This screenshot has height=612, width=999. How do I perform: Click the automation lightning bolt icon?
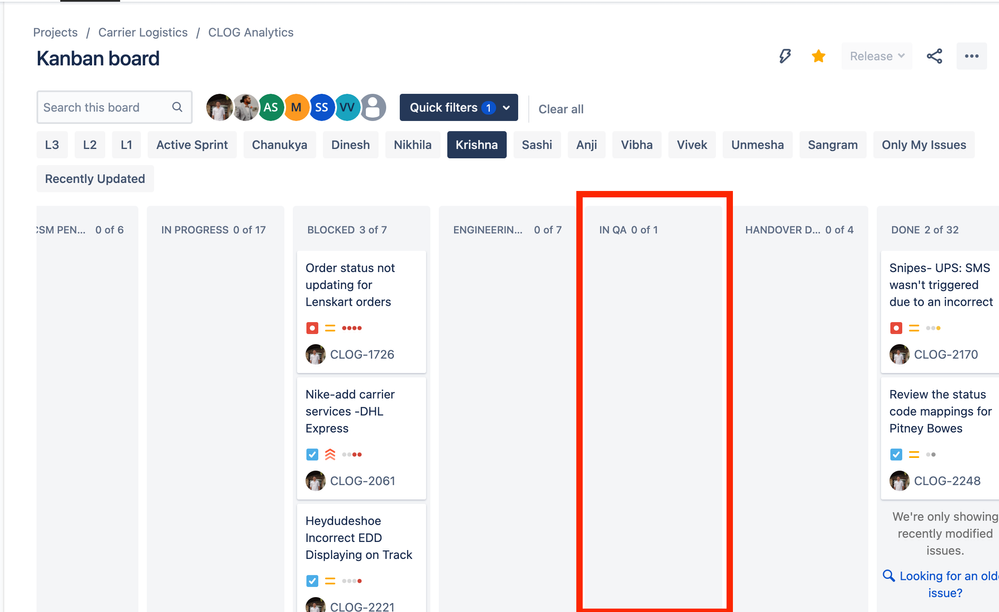(x=785, y=56)
